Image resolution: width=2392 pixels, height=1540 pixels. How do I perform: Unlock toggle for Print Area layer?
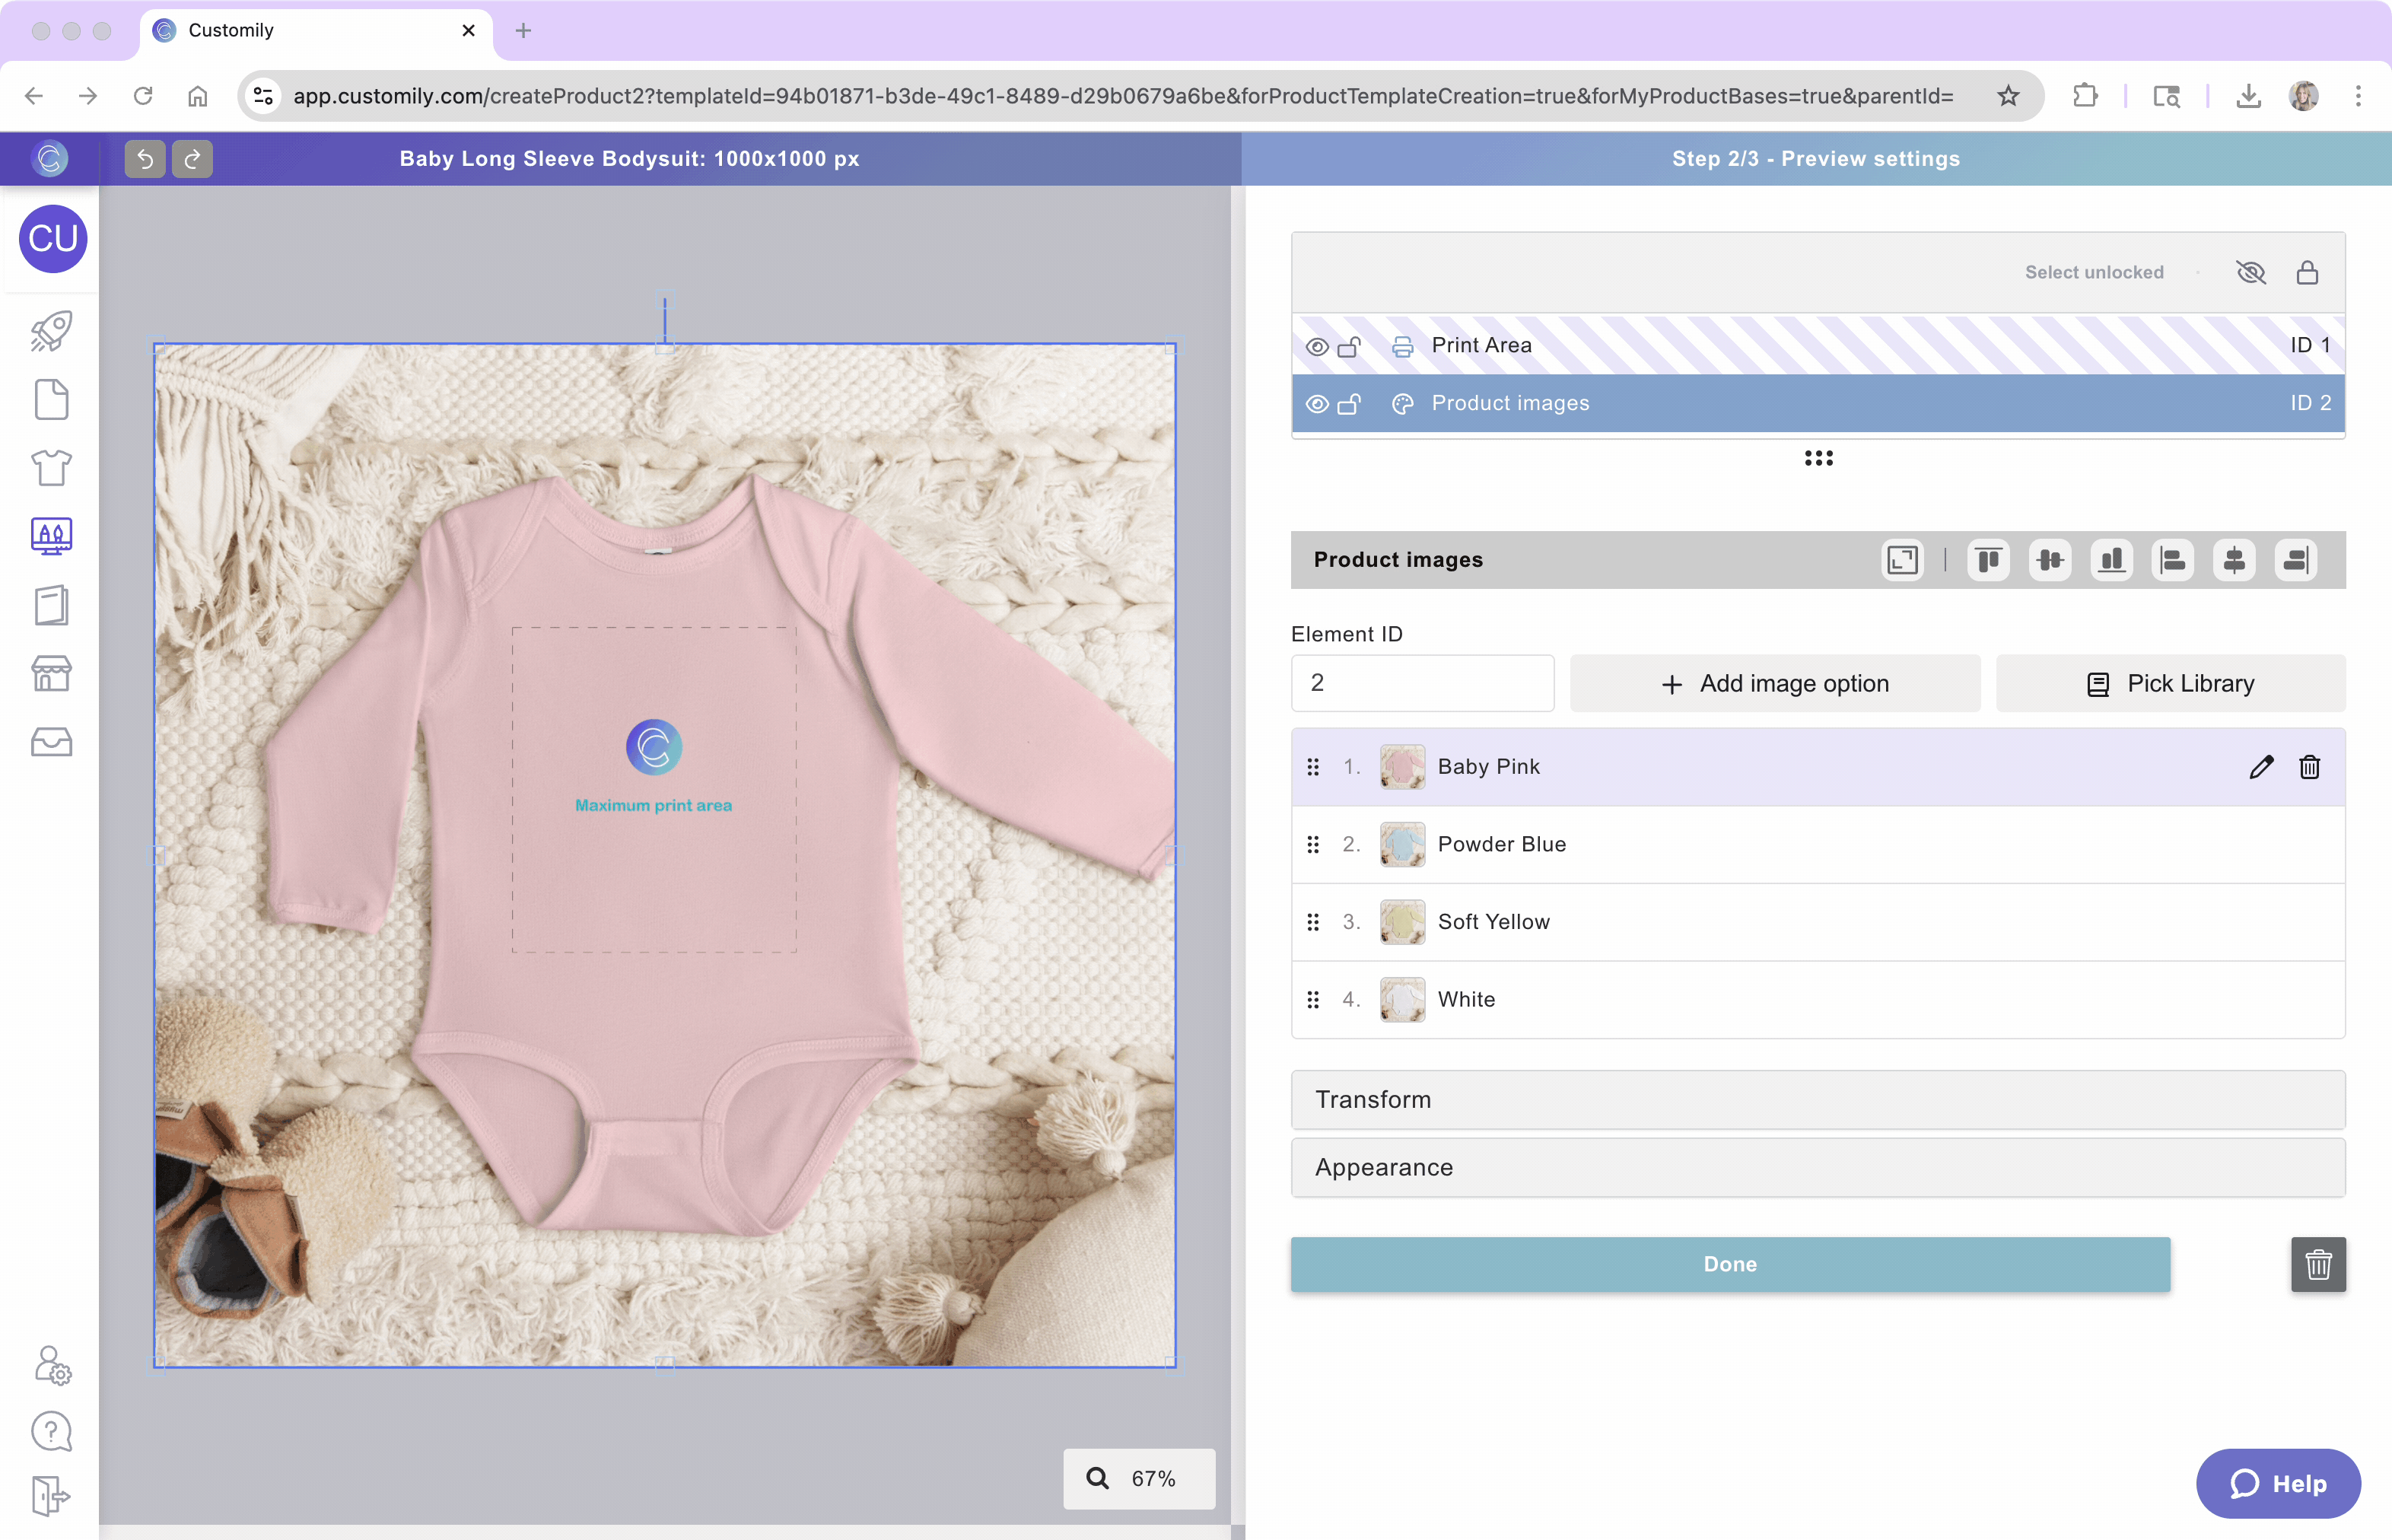(x=1349, y=346)
